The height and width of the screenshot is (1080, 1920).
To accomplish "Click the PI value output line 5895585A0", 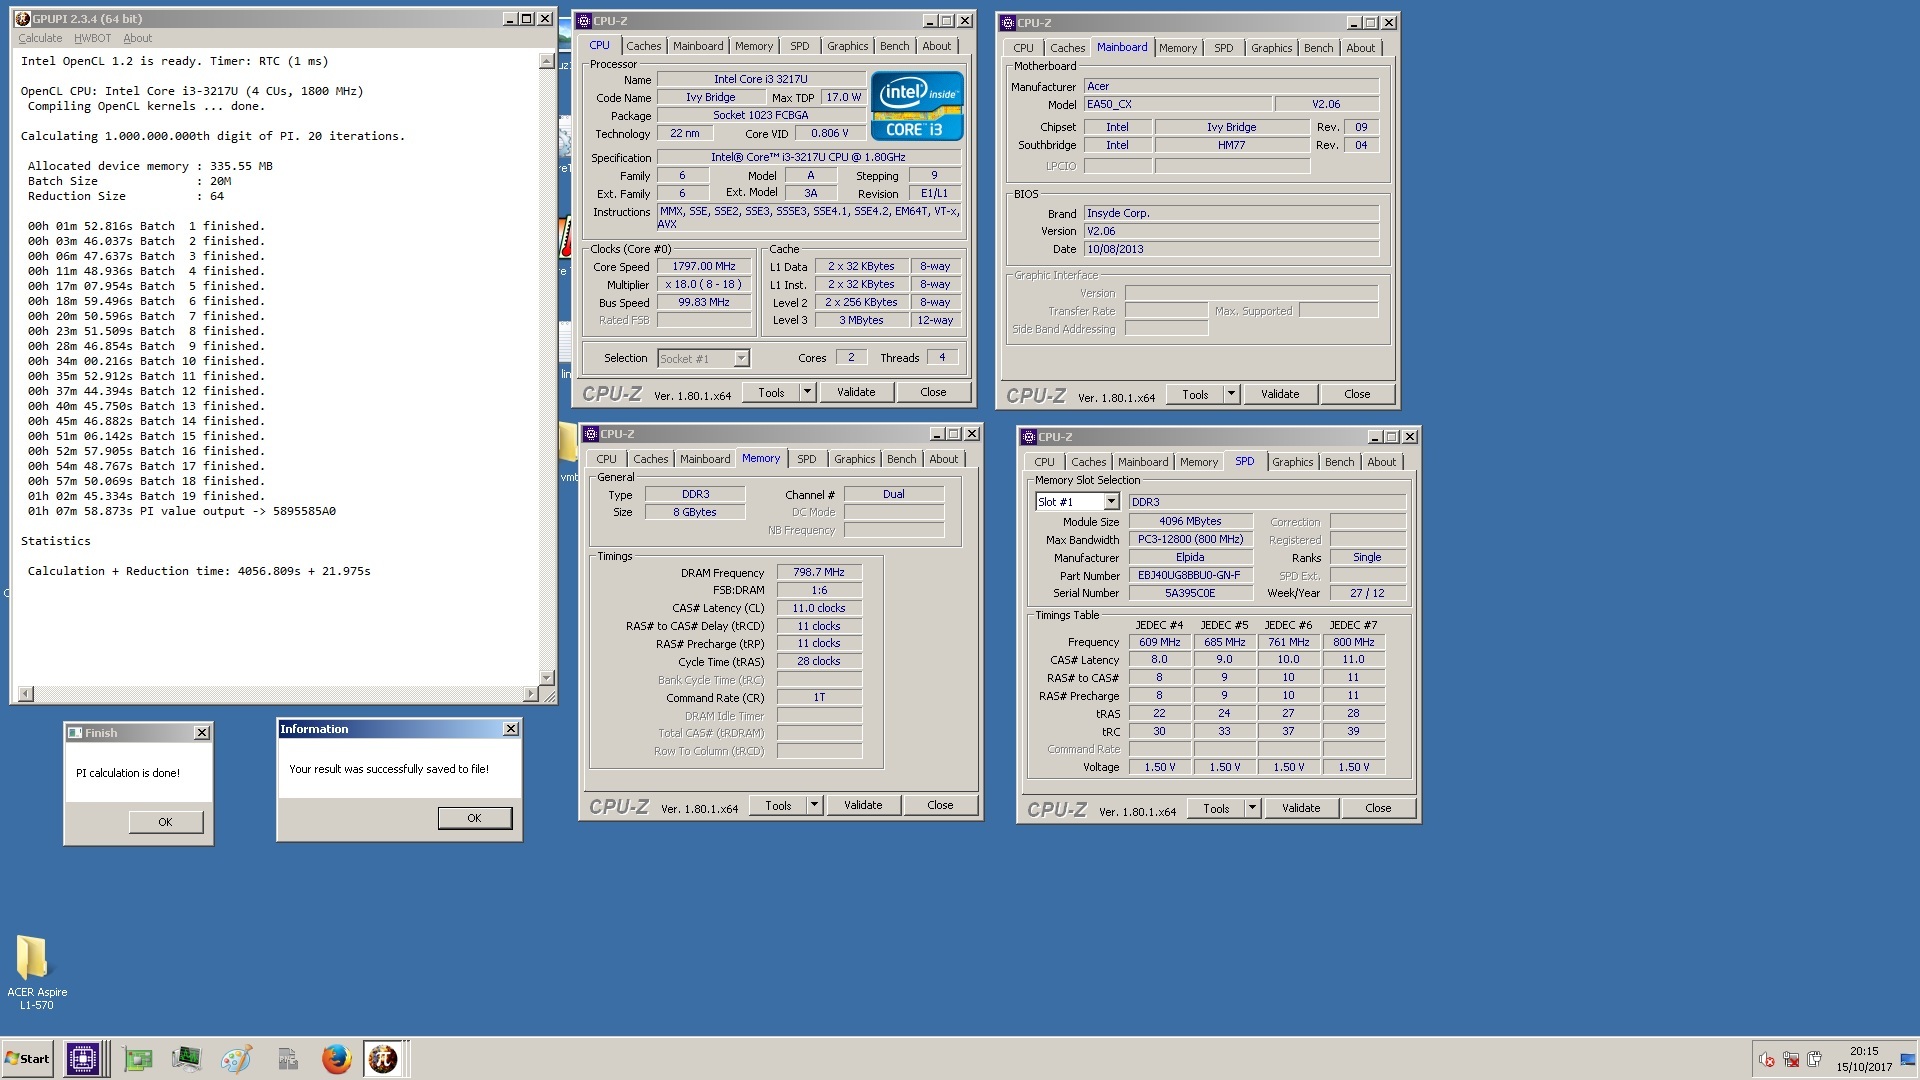I will tap(182, 511).
